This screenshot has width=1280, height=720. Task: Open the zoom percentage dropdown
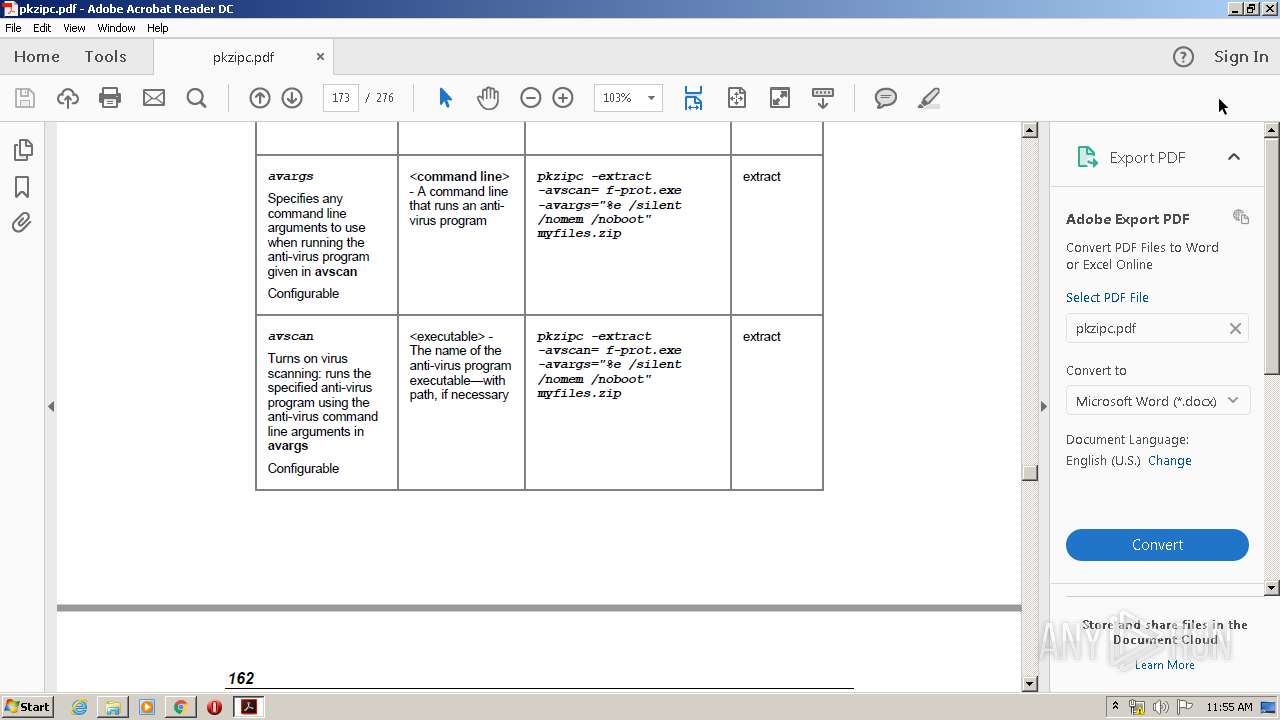point(652,98)
